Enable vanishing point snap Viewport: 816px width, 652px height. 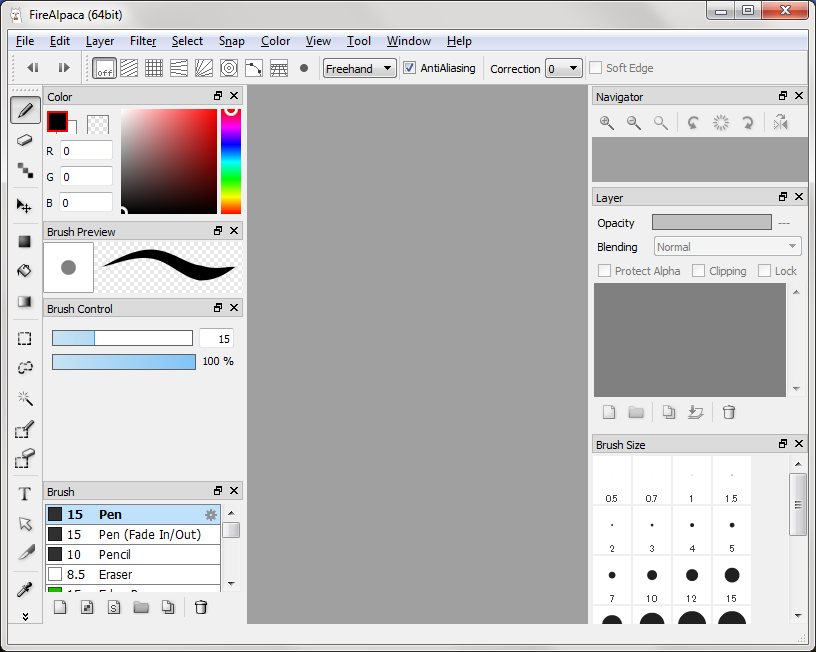coord(179,68)
